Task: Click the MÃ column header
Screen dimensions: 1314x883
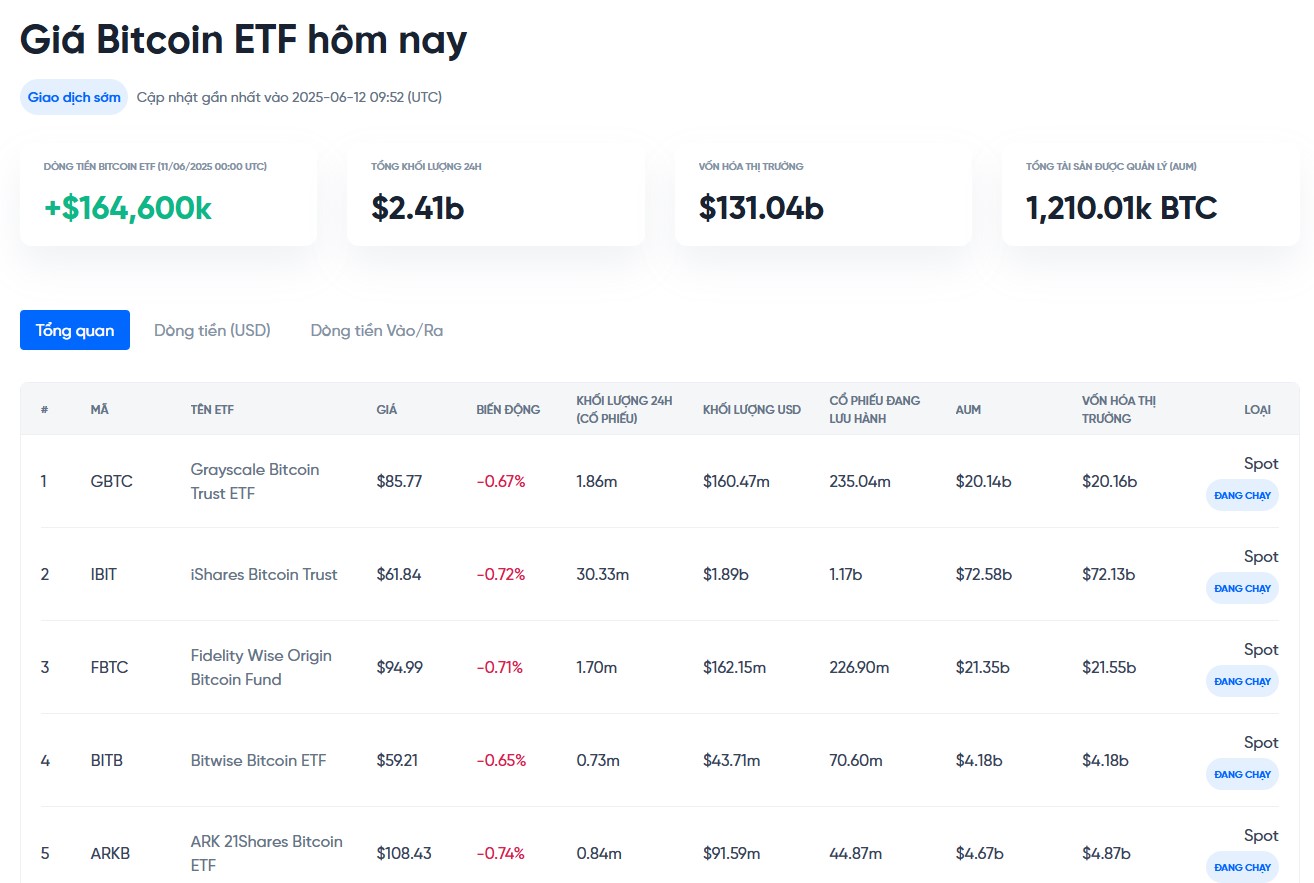Action: 99,409
